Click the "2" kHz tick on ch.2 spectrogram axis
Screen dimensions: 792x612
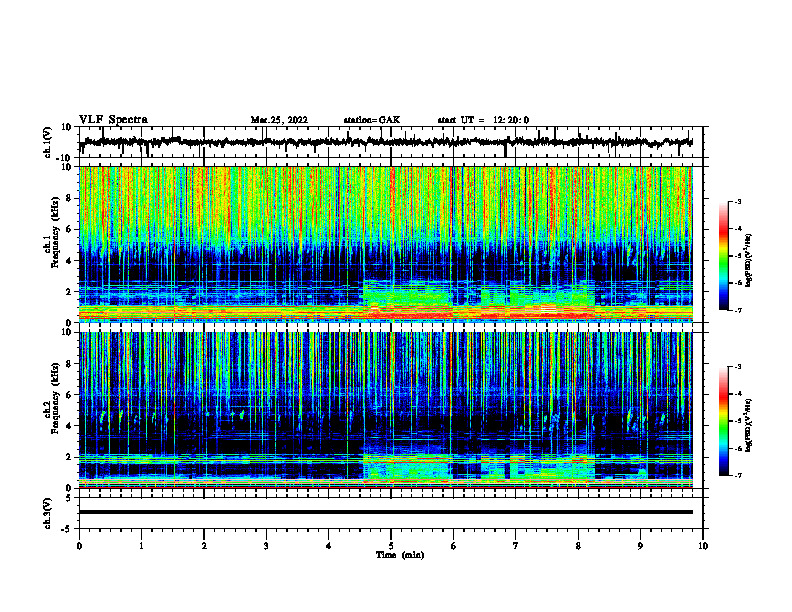pos(69,457)
